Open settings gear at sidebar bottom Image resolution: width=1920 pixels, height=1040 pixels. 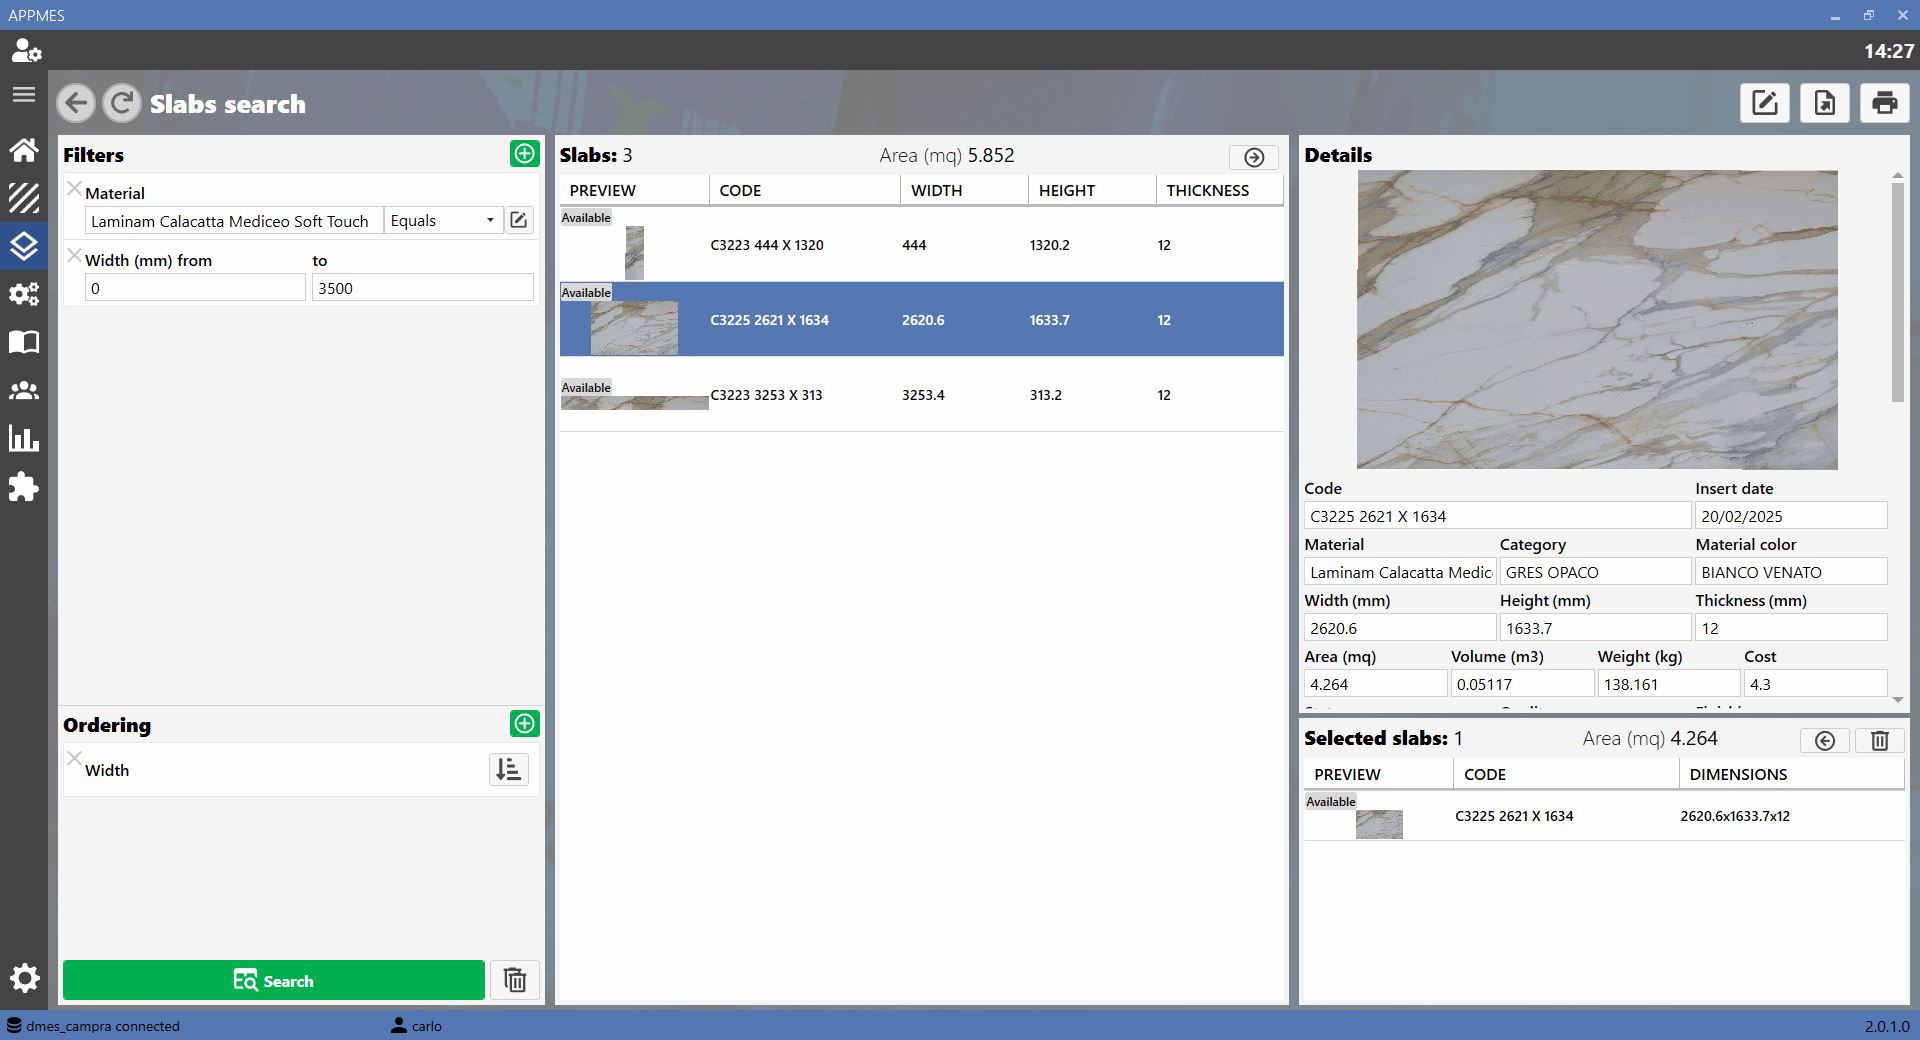click(24, 978)
